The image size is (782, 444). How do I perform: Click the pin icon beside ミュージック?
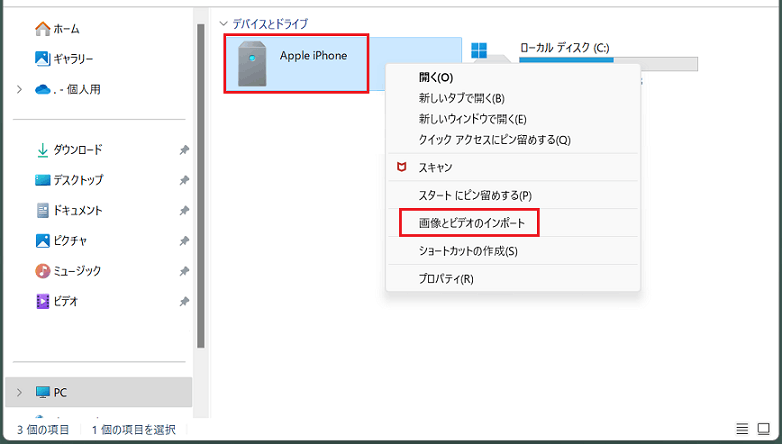[x=184, y=271]
